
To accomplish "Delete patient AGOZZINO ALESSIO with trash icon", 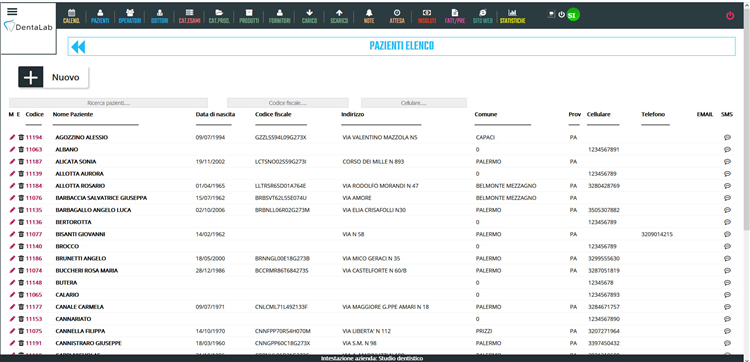I will coord(21,137).
